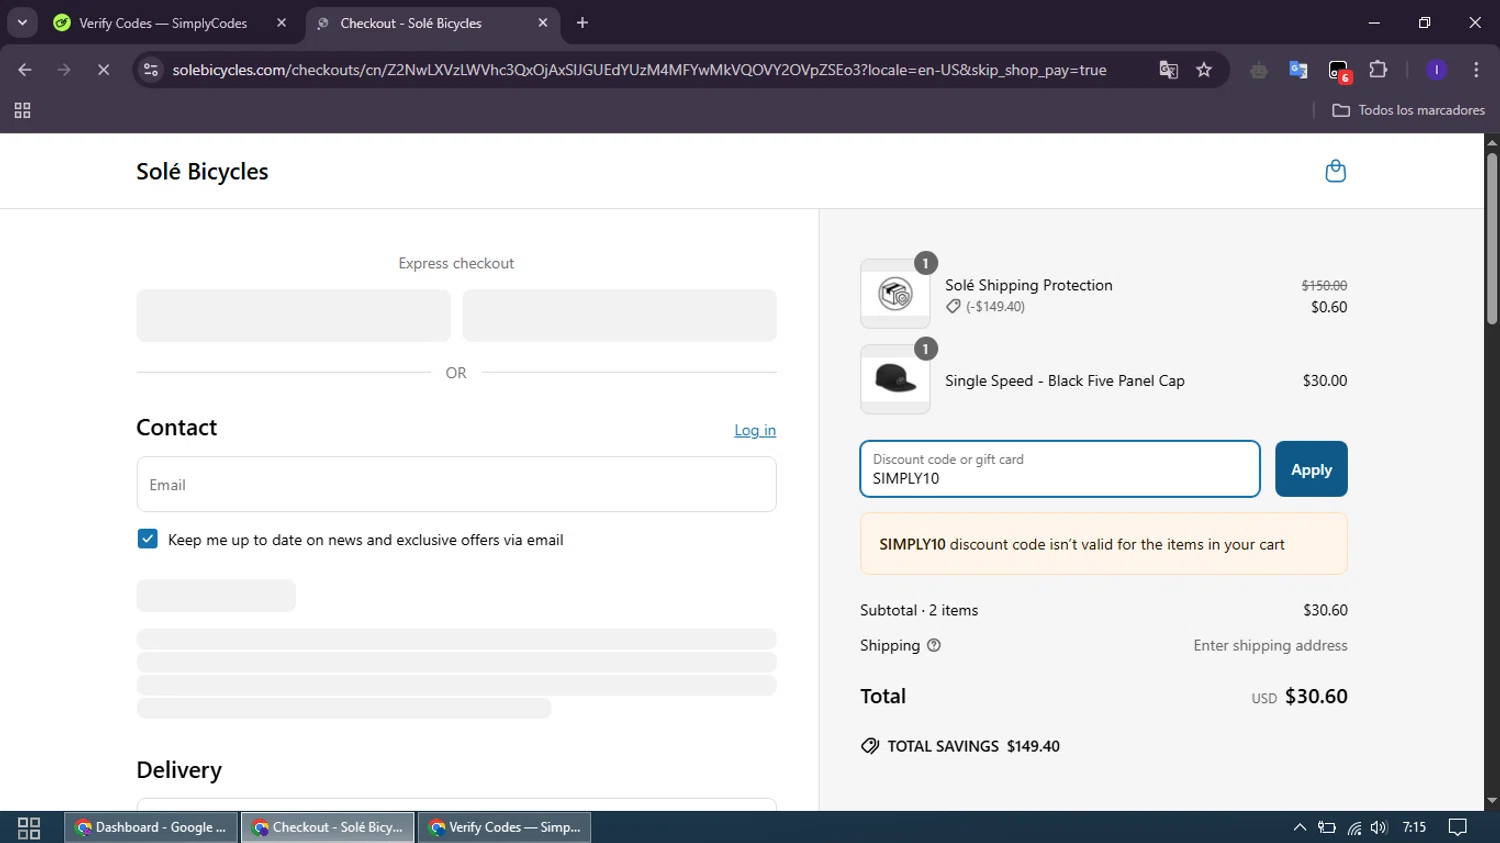Click the Log in link
The width and height of the screenshot is (1500, 843).
[x=755, y=430]
